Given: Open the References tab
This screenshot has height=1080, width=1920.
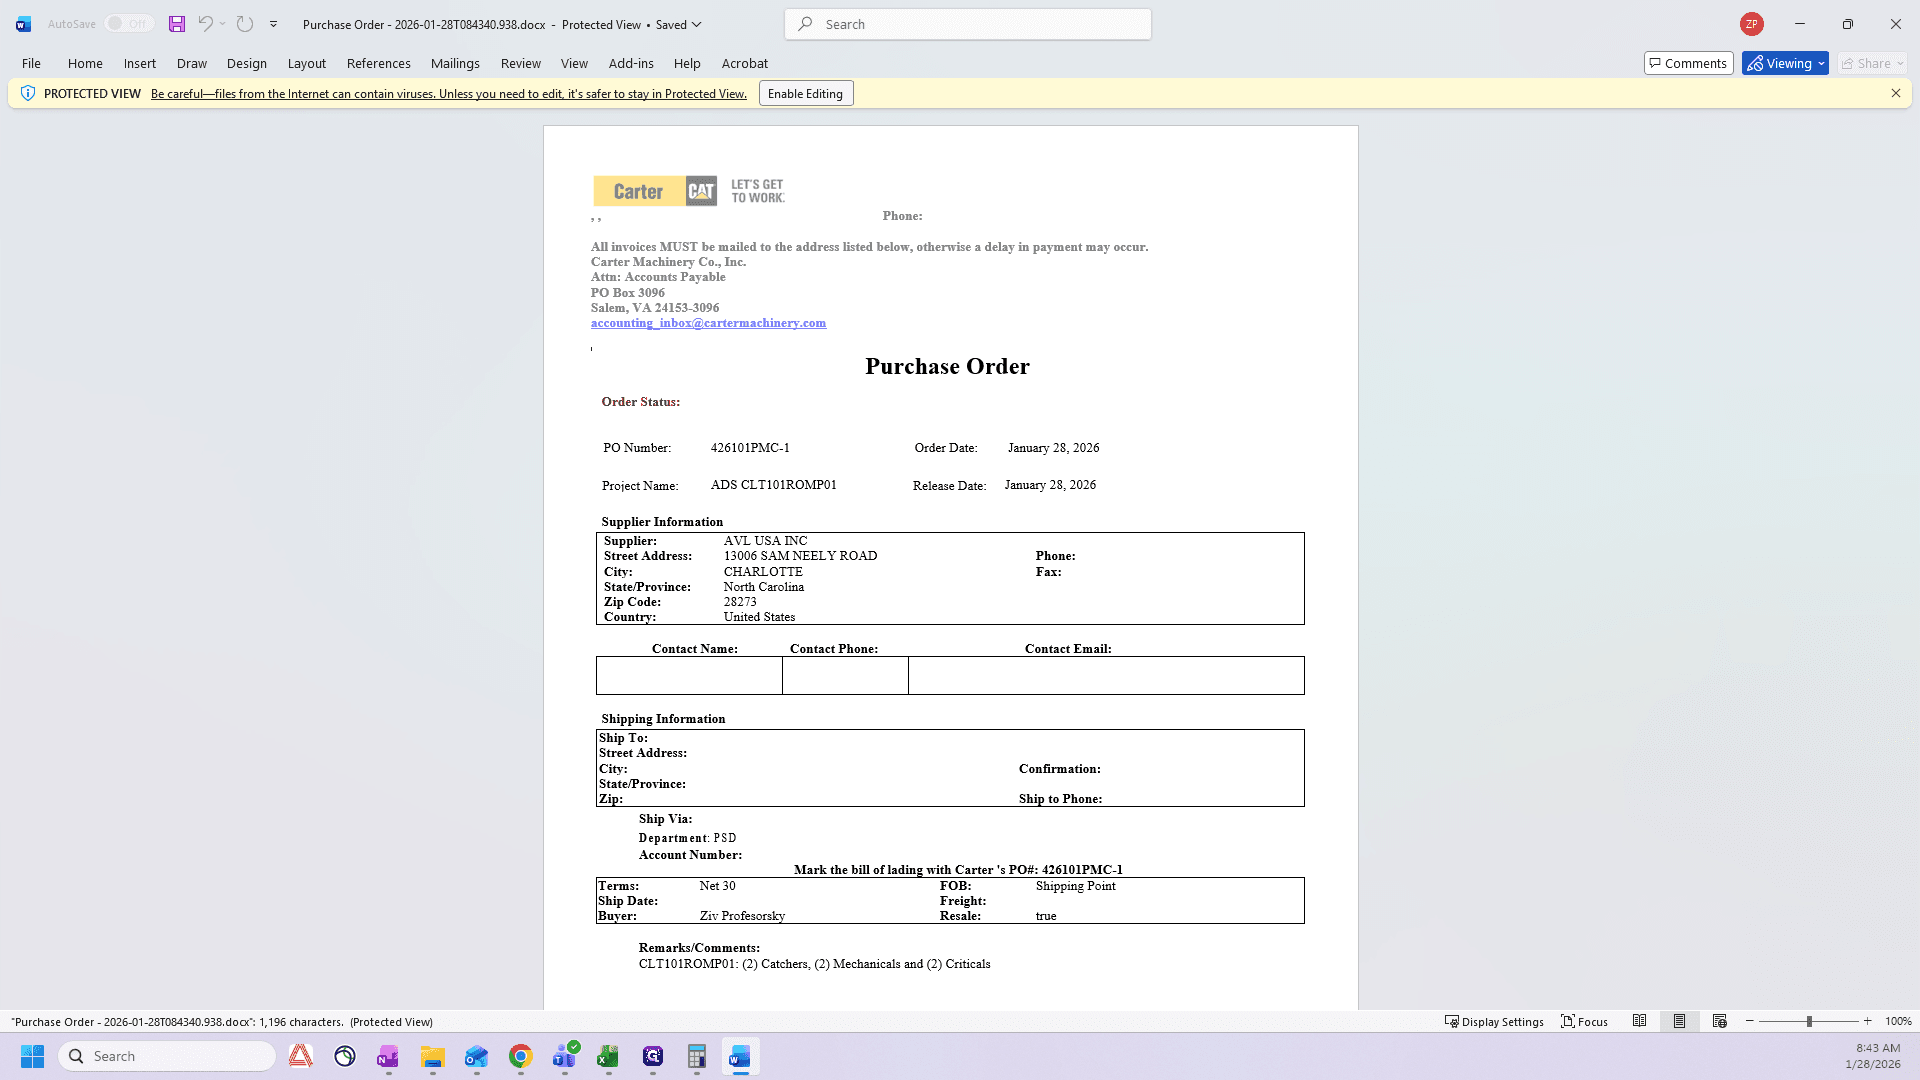Looking at the screenshot, I should click(x=379, y=63).
